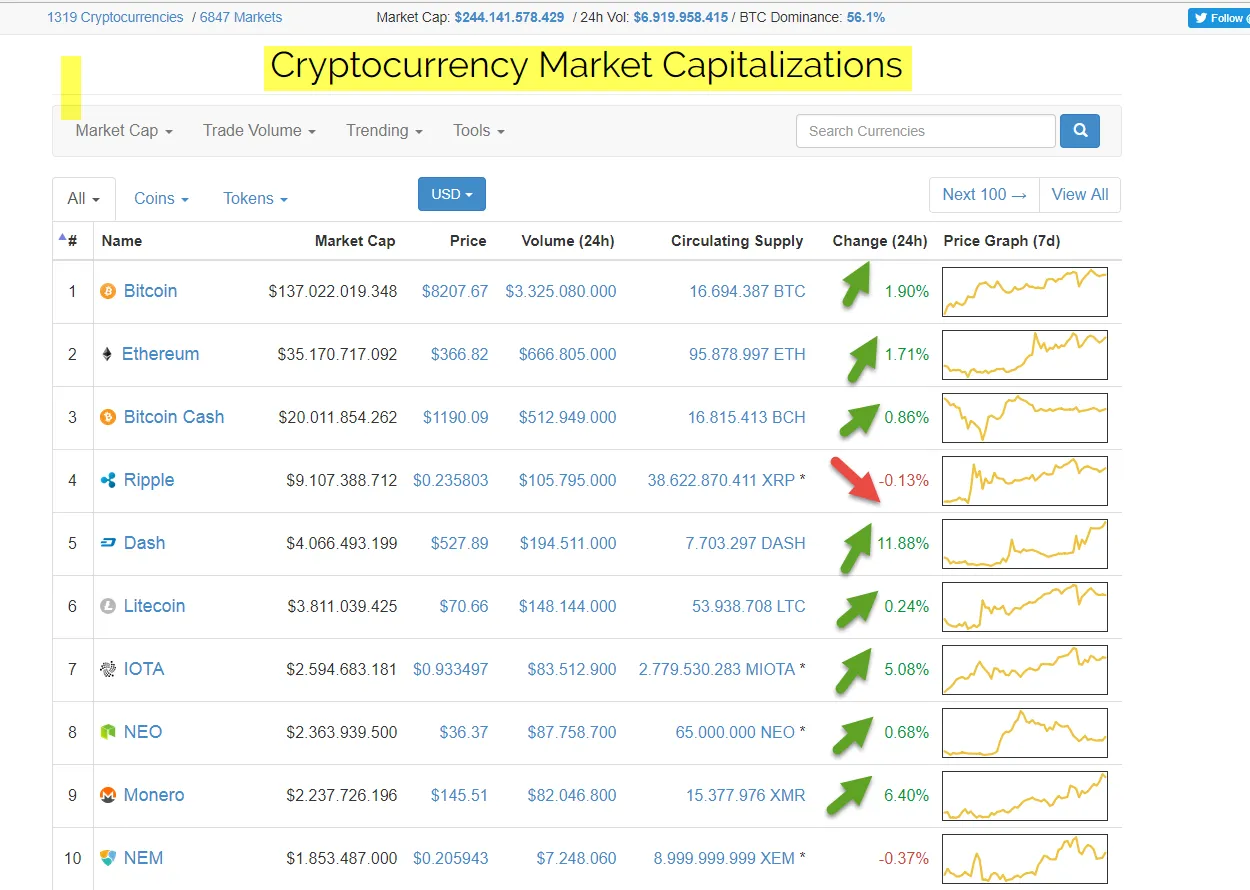Image resolution: width=1250 pixels, height=890 pixels.
Task: Open NEM's 7d price graph
Action: point(1025,859)
